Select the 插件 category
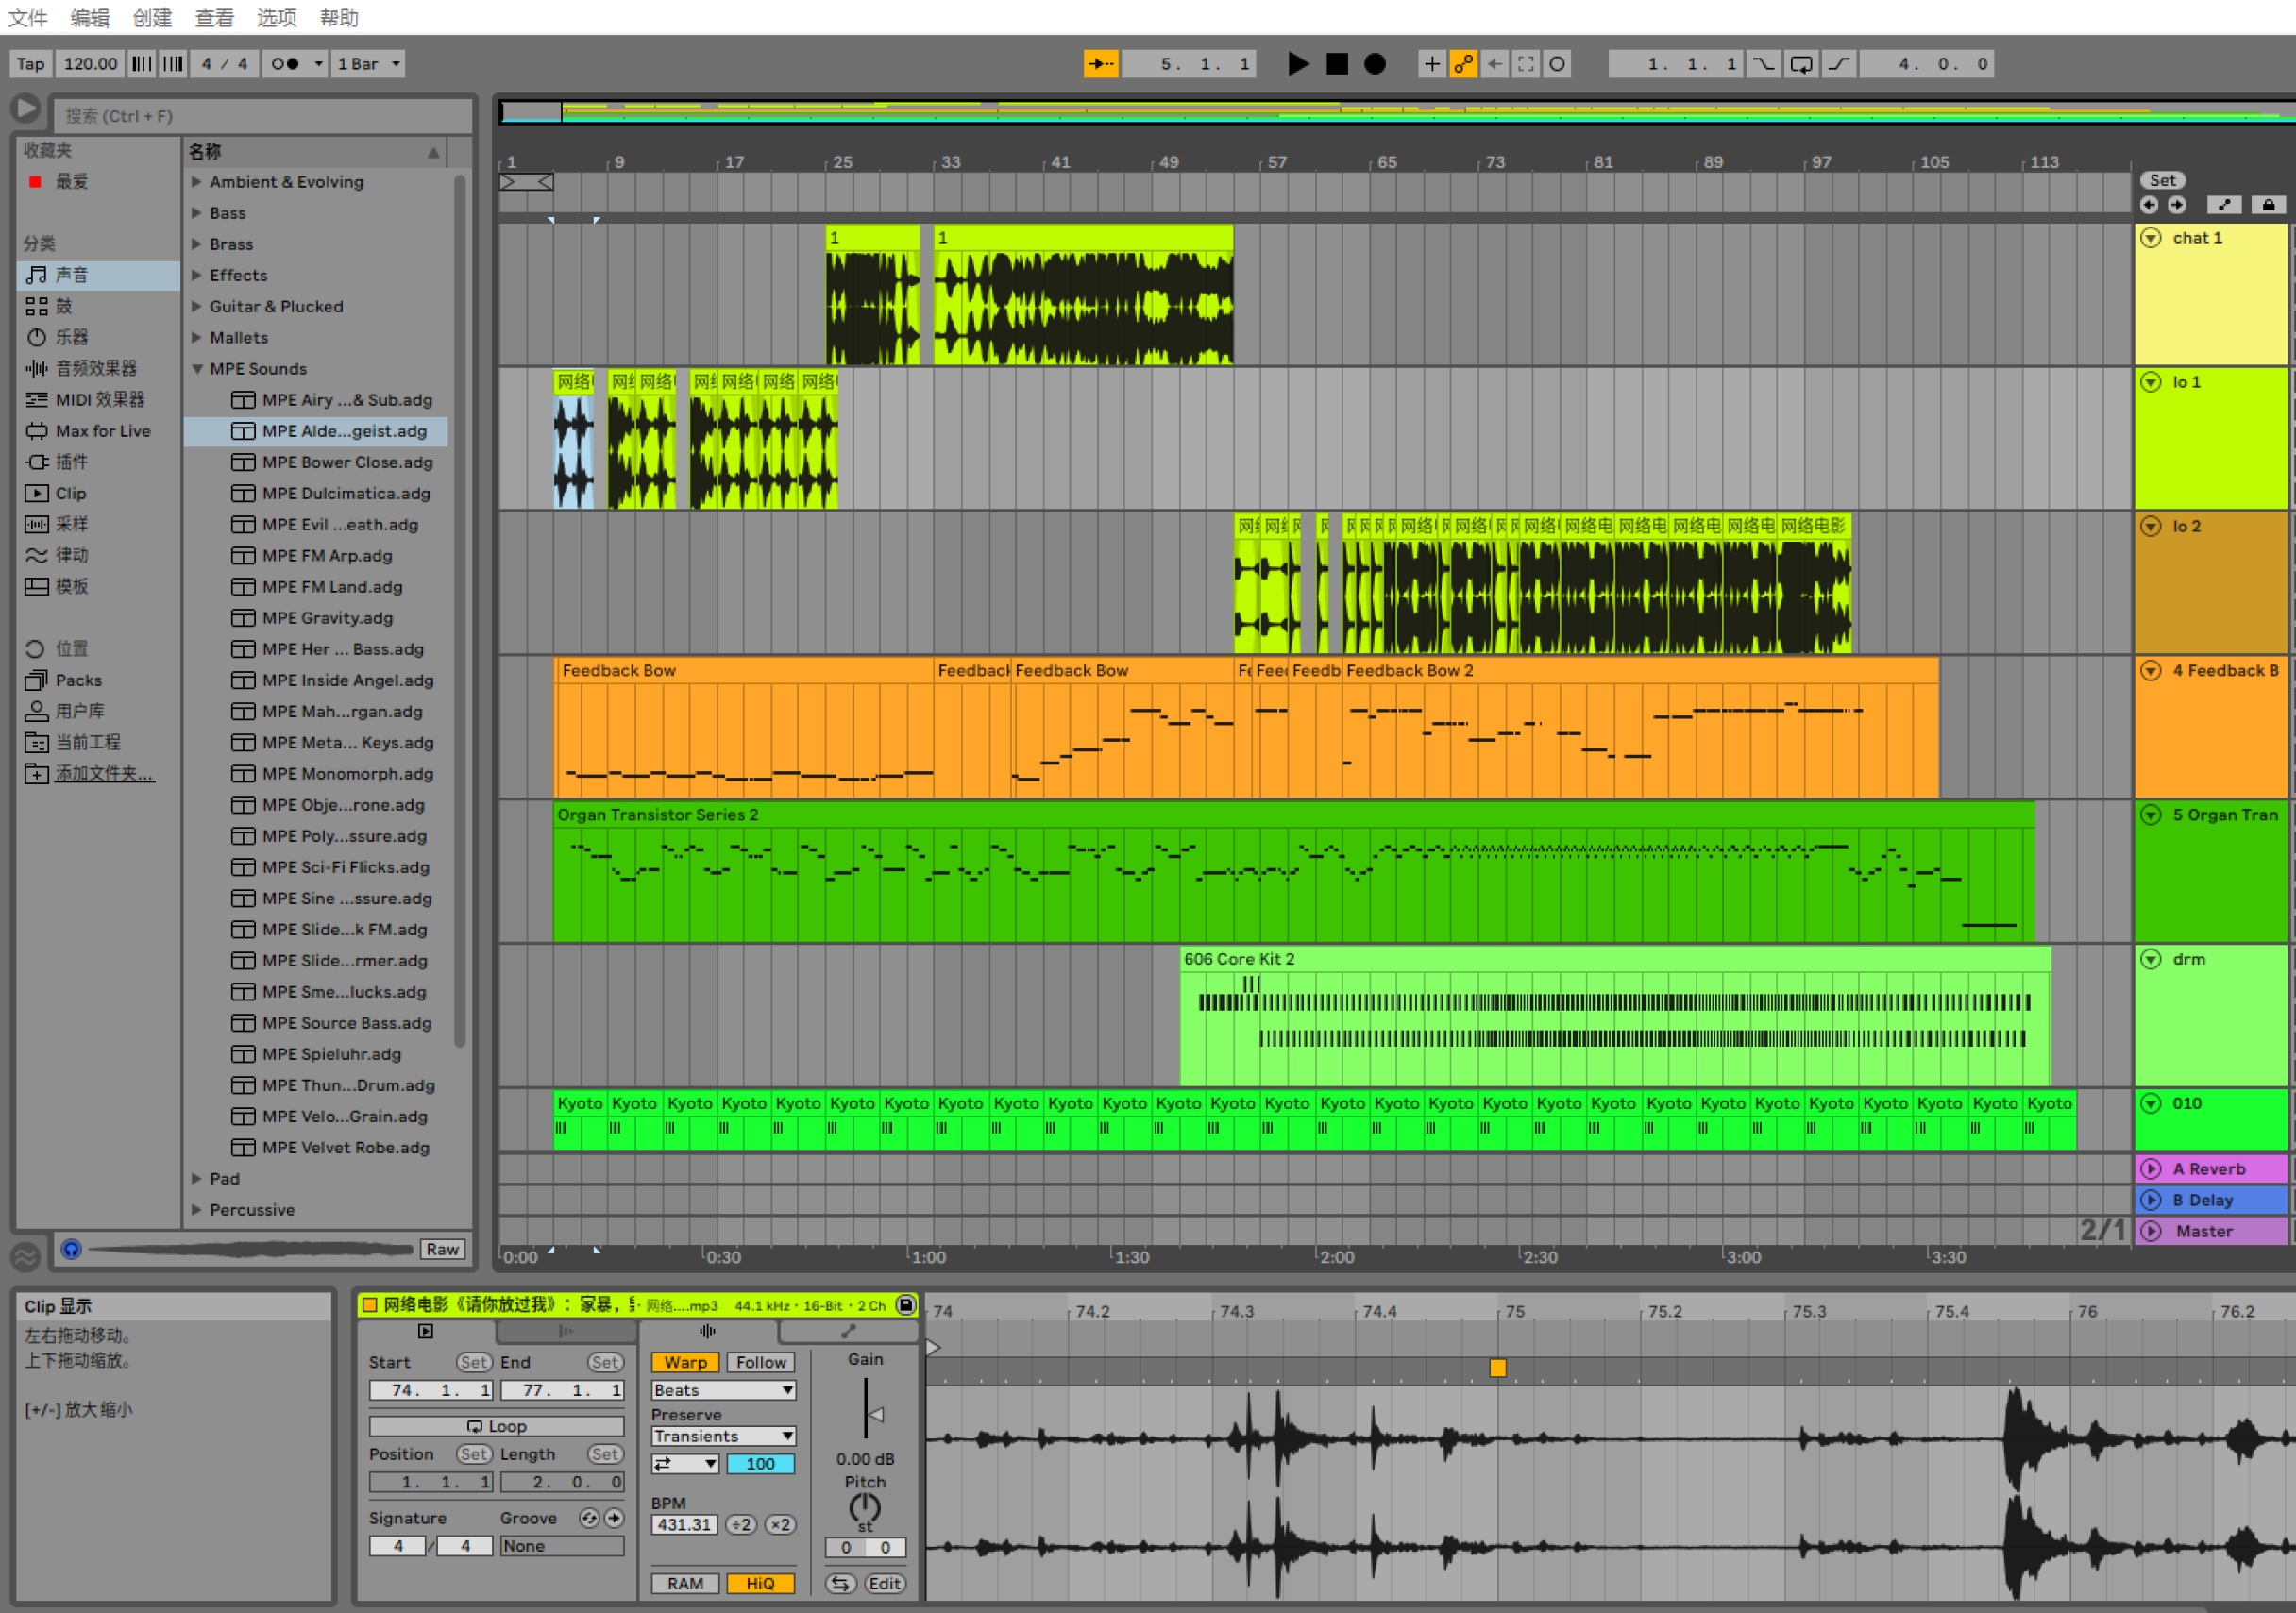2296x1613 pixels. 98,462
